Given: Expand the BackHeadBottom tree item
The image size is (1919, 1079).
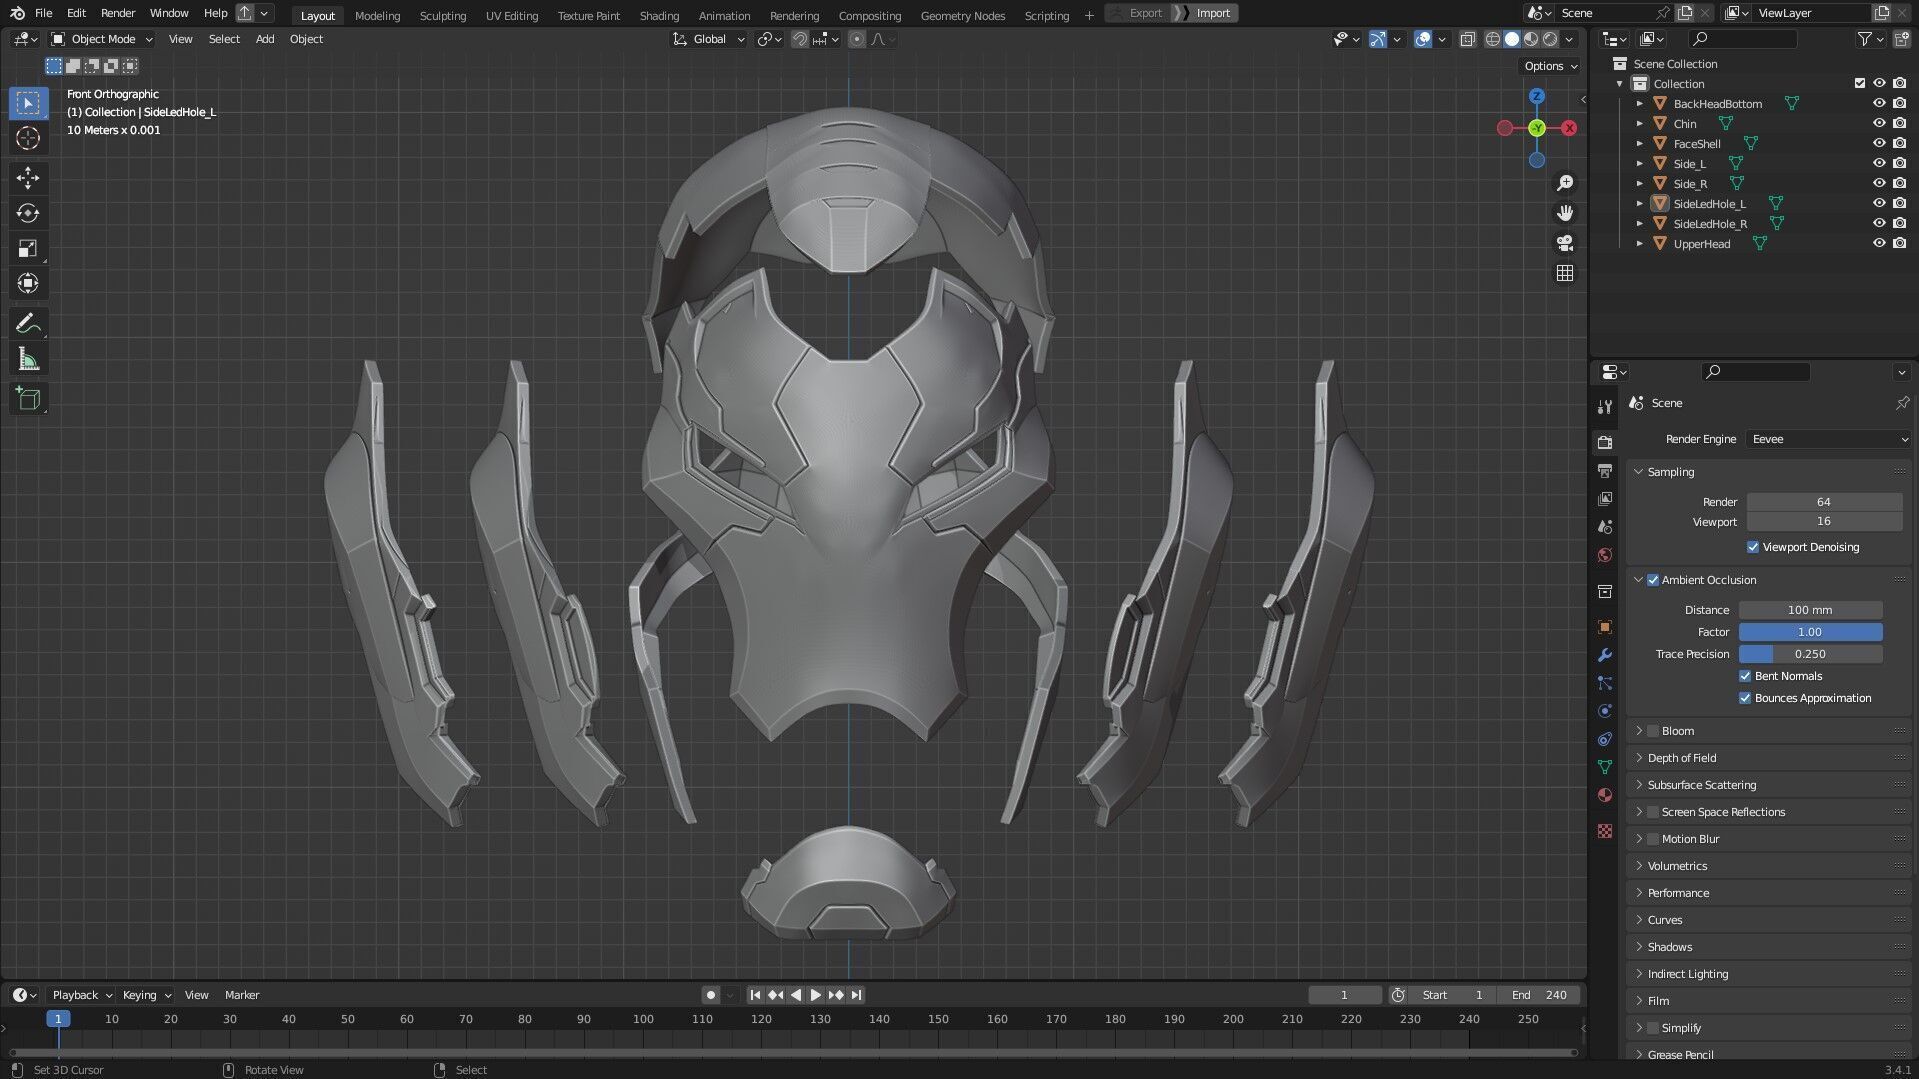Looking at the screenshot, I should click(x=1640, y=104).
